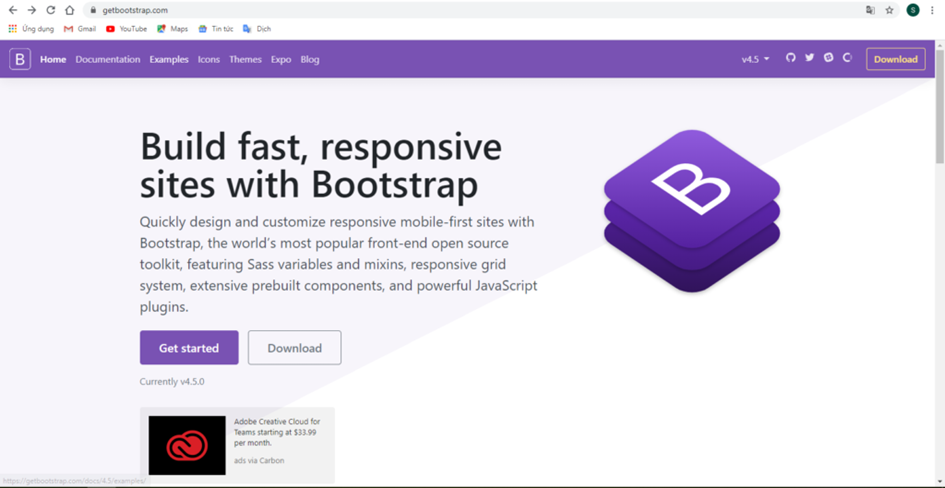
Task: Open the Blog nav item
Action: (x=310, y=59)
